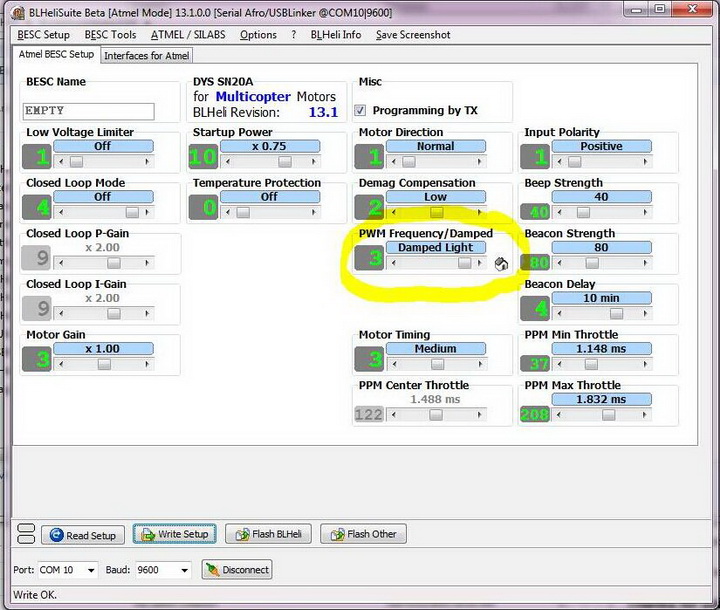
Task: Click the green 10 Startup Power number
Action: (x=202, y=157)
